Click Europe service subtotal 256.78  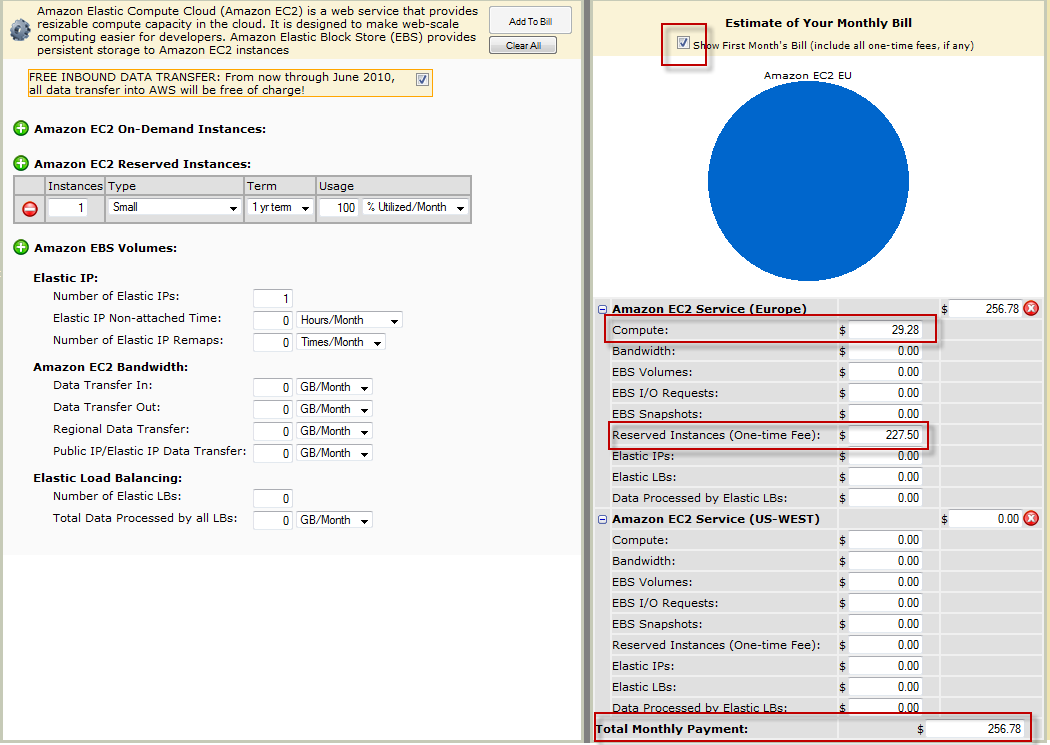[985, 309]
